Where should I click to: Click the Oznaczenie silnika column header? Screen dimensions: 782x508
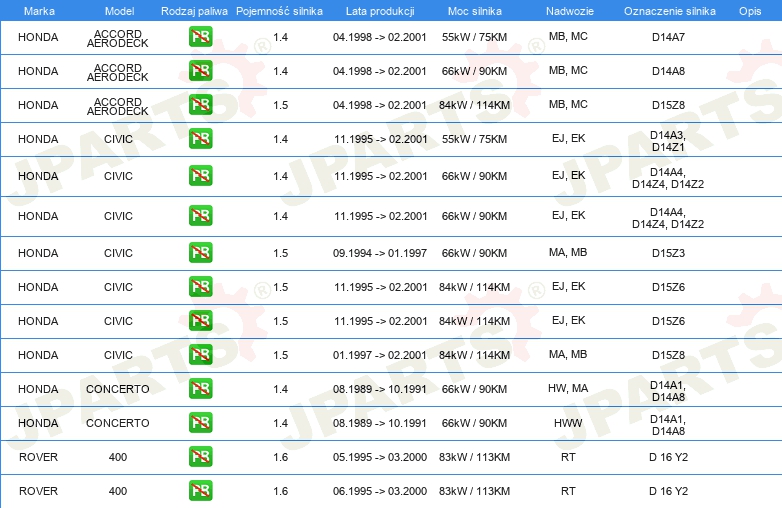tap(669, 11)
